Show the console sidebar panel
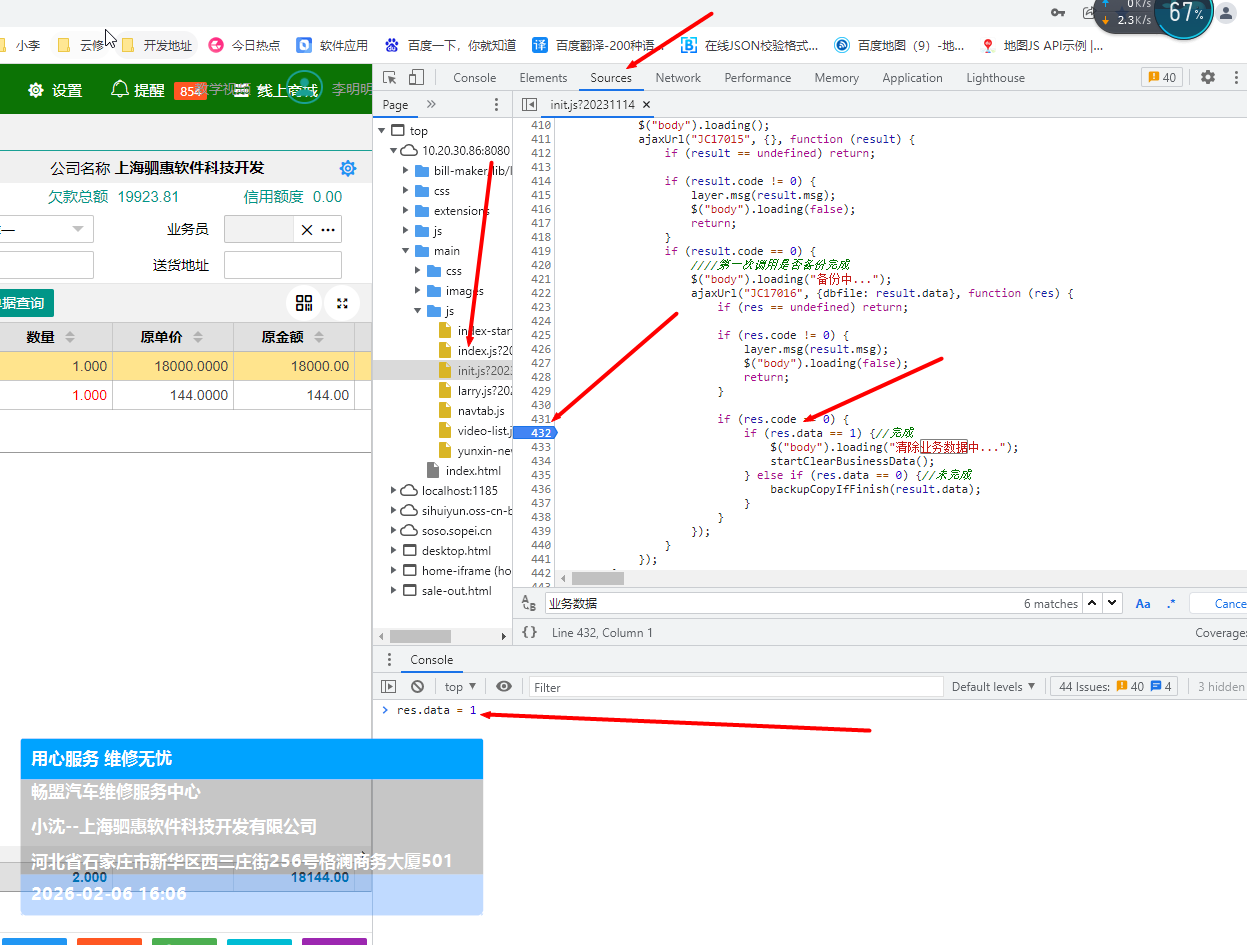The width and height of the screenshot is (1247, 945). pos(389,687)
